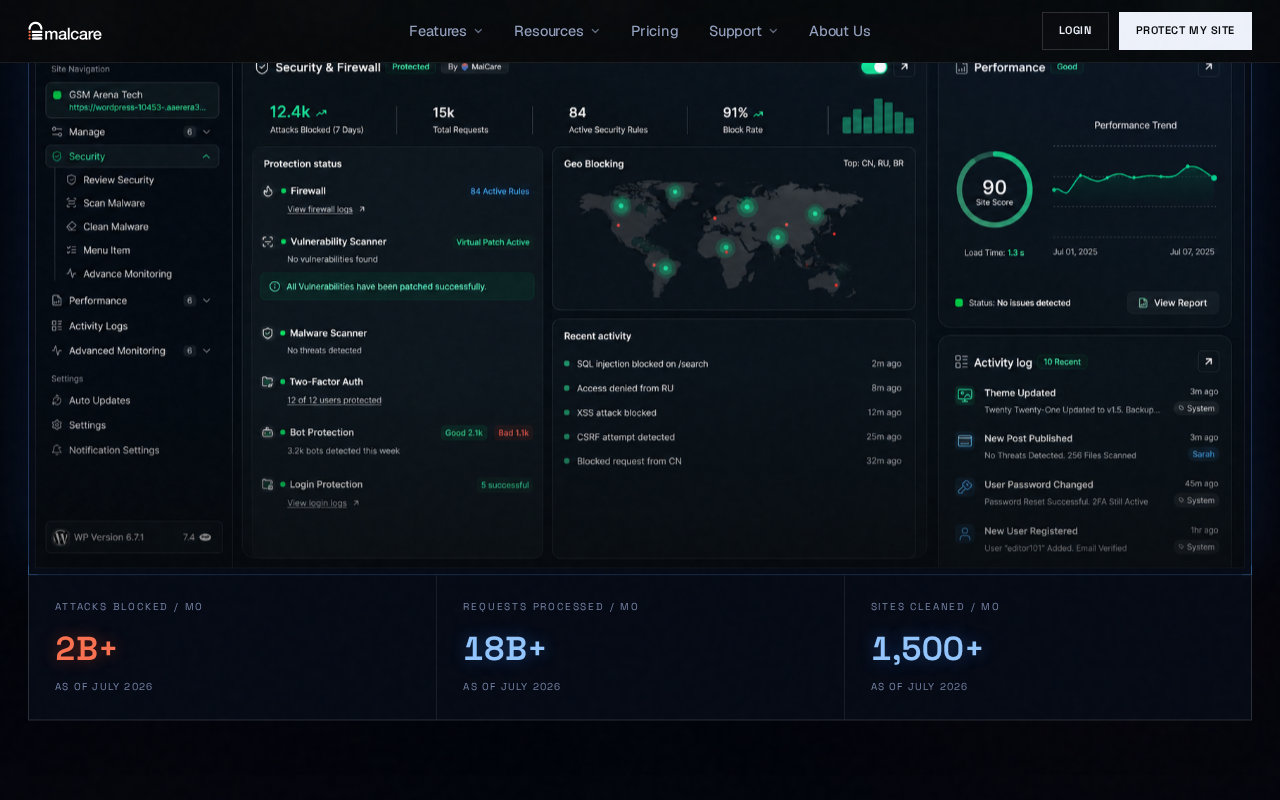Expand the Support dropdown chevron
Screen dimensions: 1280x800
pos(773,31)
